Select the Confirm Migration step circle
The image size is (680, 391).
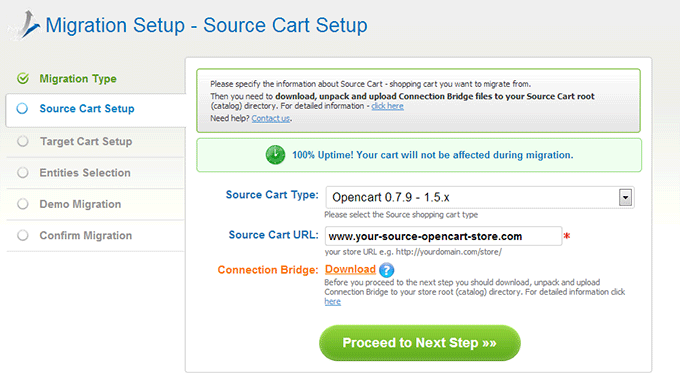pos(23,235)
